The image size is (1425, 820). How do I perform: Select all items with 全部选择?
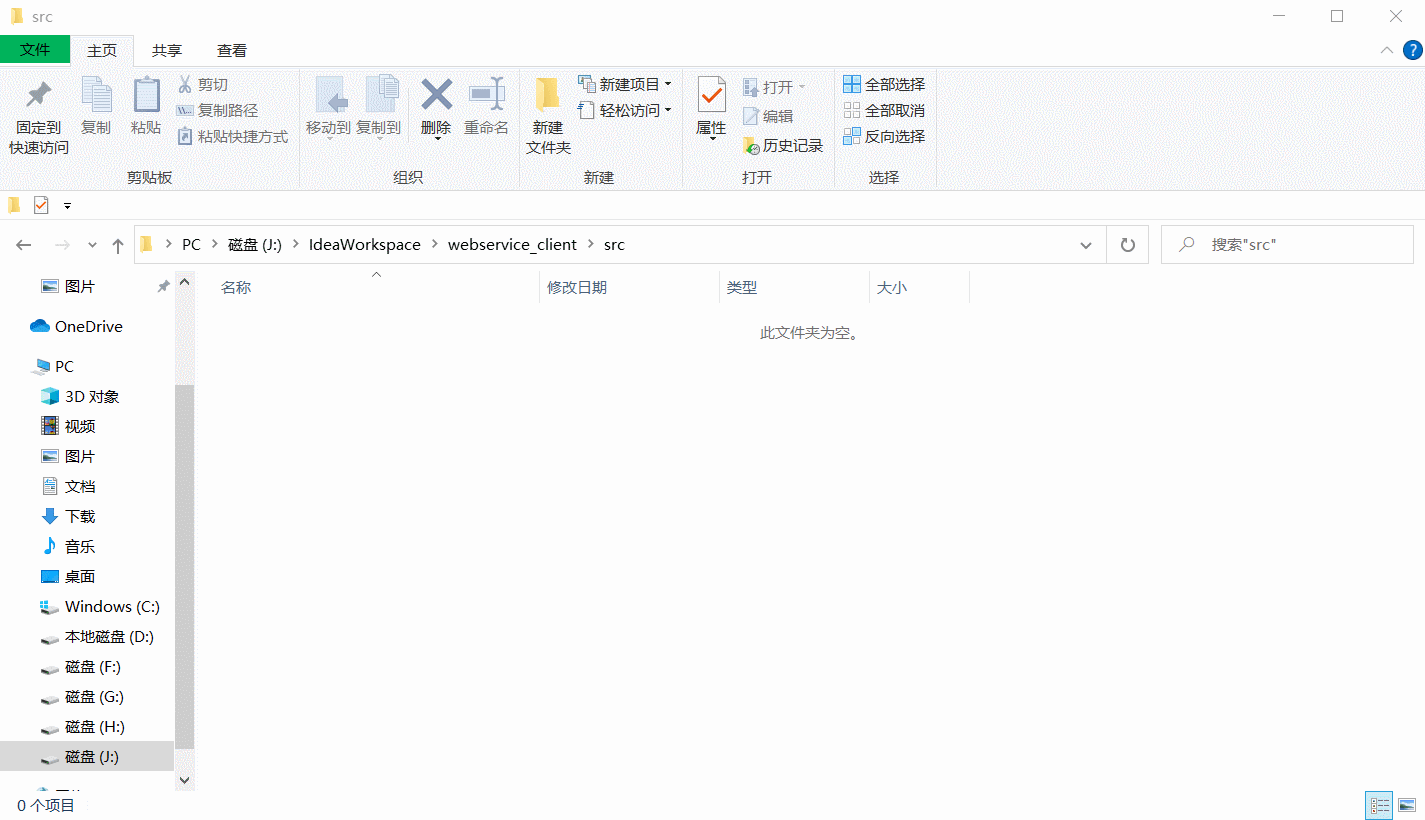point(884,84)
